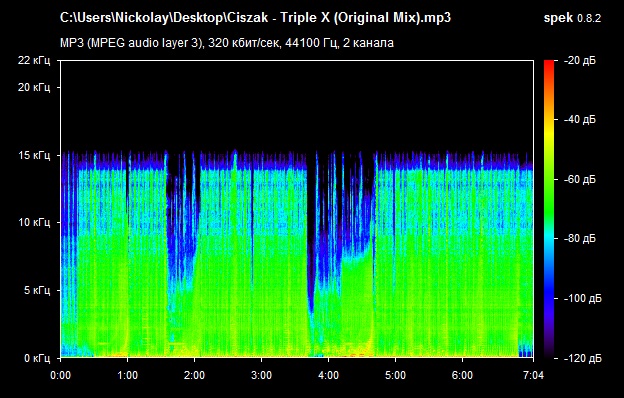624x398 pixels.
Task: Click the 1:00 time axis label
Action: pos(128,375)
